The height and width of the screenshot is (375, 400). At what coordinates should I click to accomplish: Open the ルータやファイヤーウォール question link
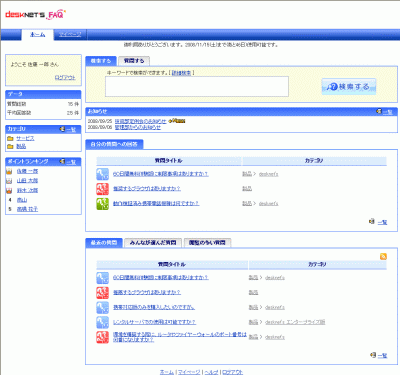coord(180,337)
